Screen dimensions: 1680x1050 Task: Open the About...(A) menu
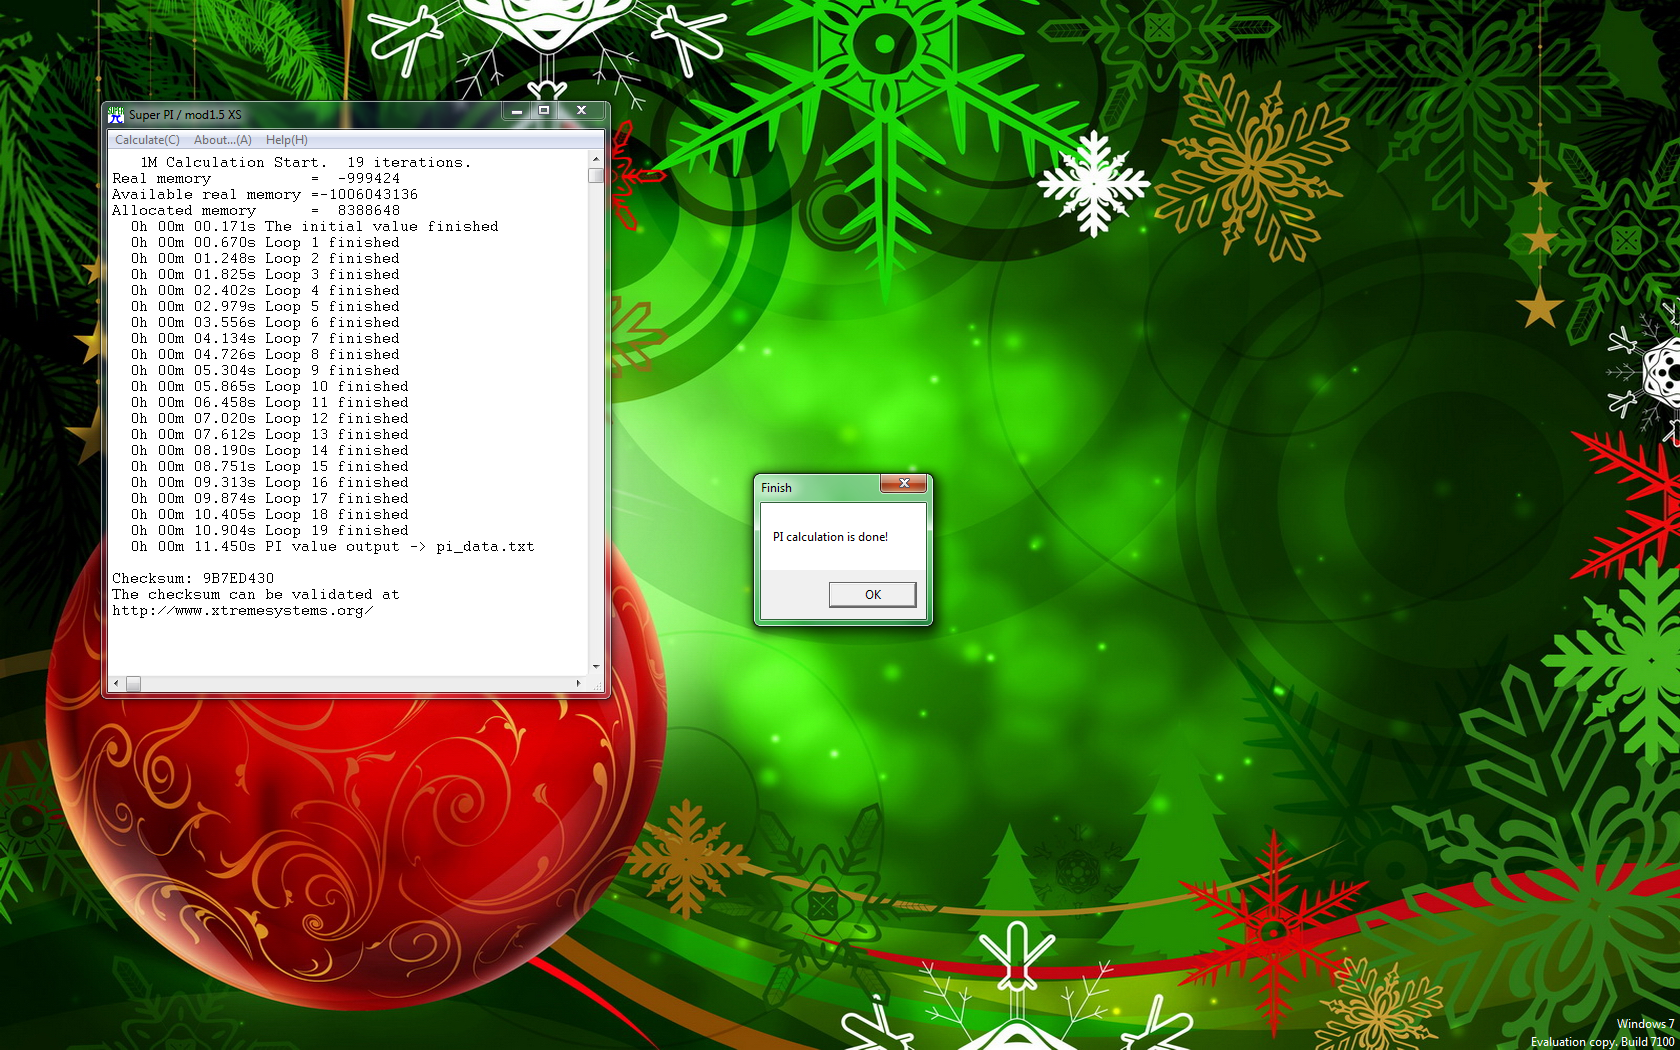pyautogui.click(x=222, y=140)
